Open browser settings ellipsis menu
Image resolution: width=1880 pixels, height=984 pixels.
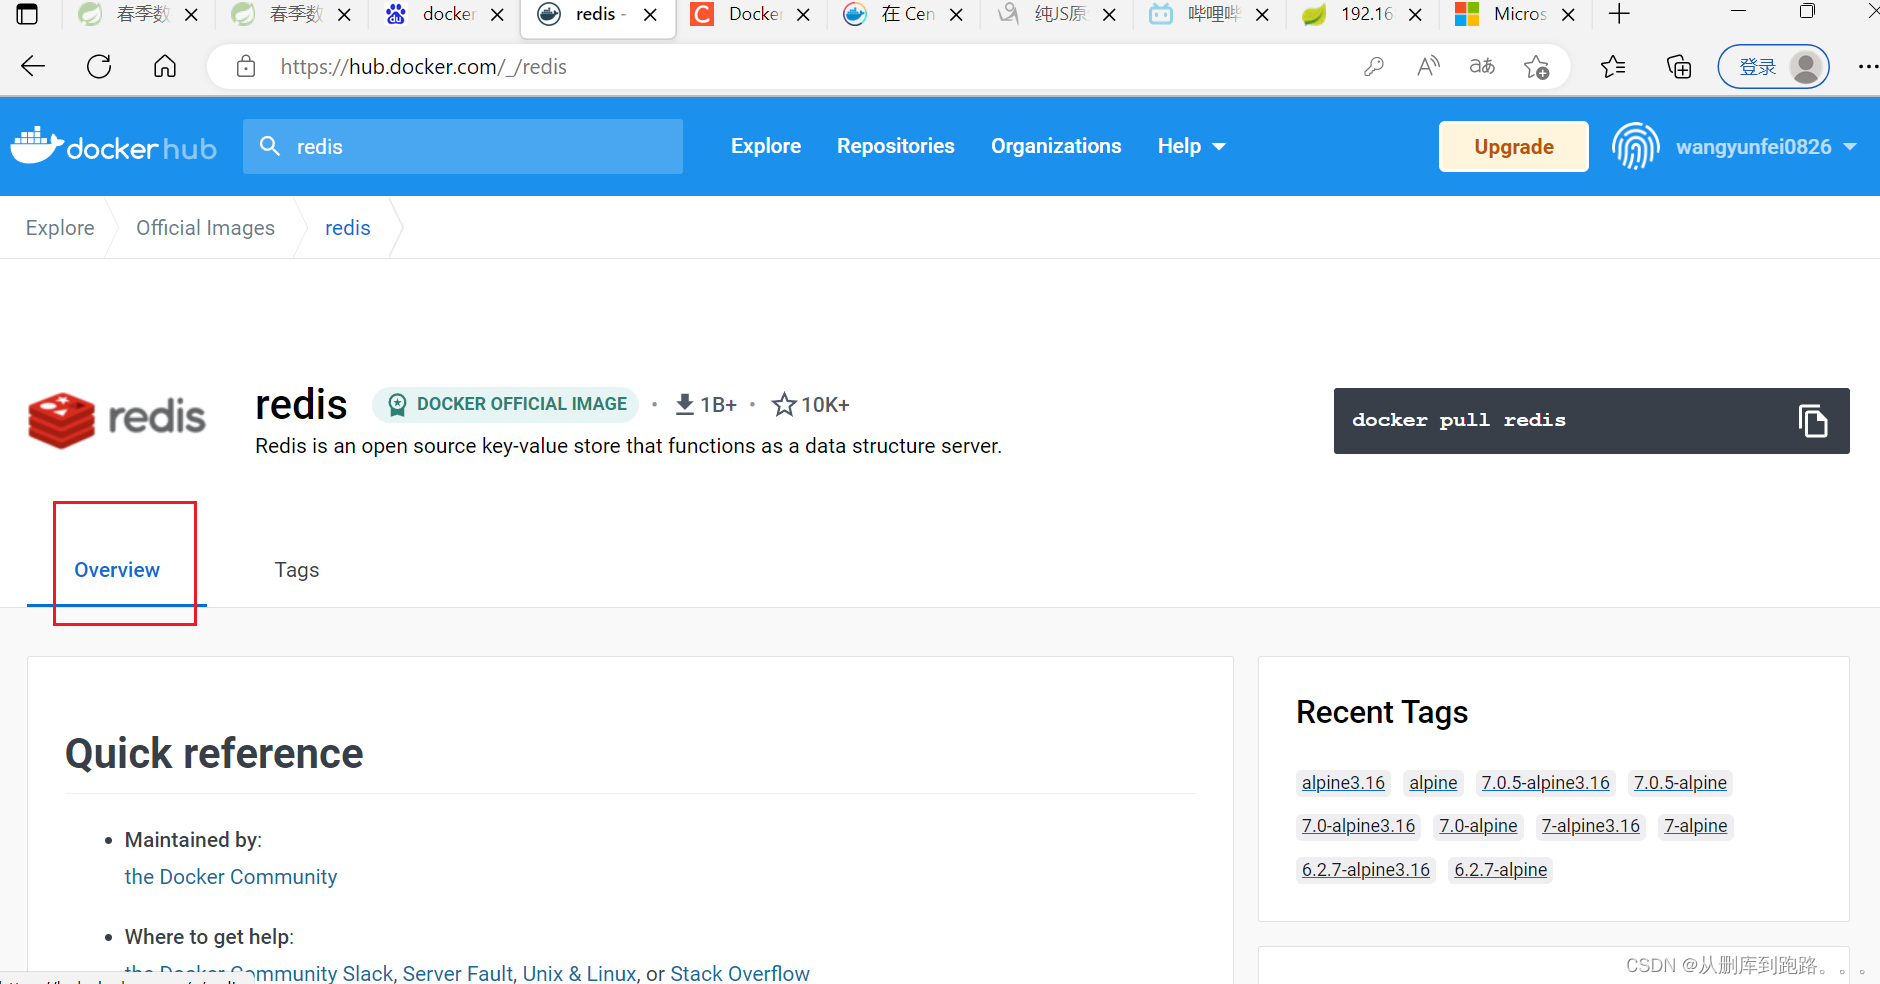(x=1867, y=67)
